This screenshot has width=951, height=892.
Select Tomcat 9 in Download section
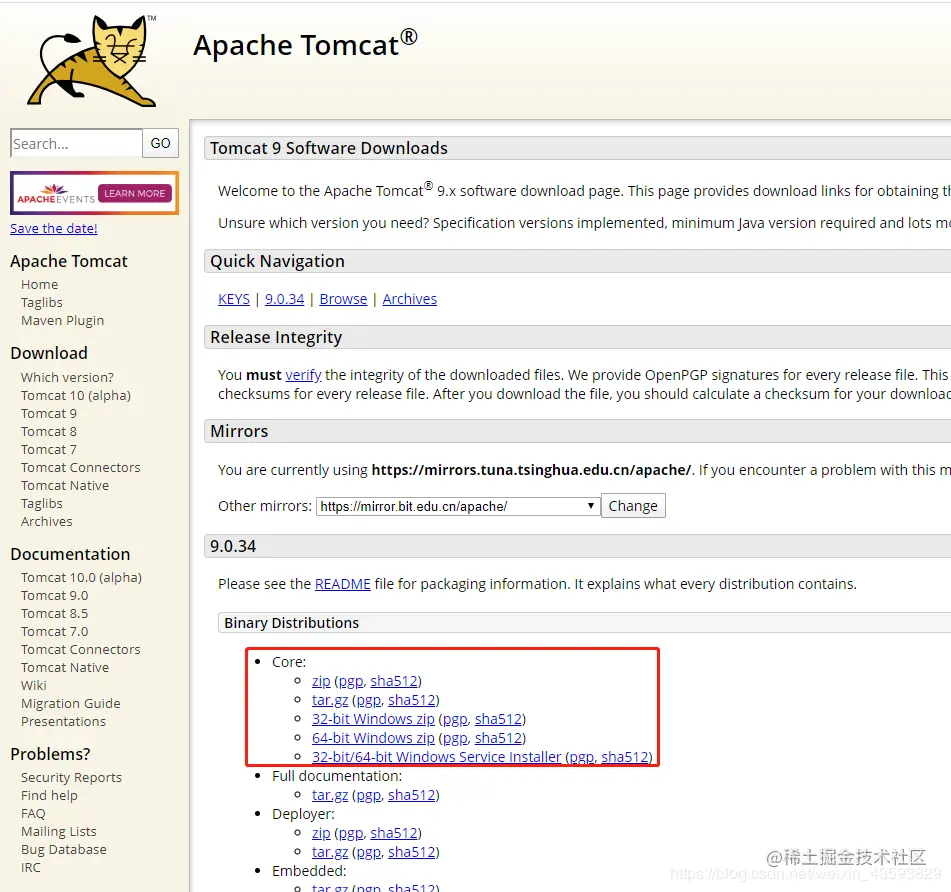tap(49, 414)
